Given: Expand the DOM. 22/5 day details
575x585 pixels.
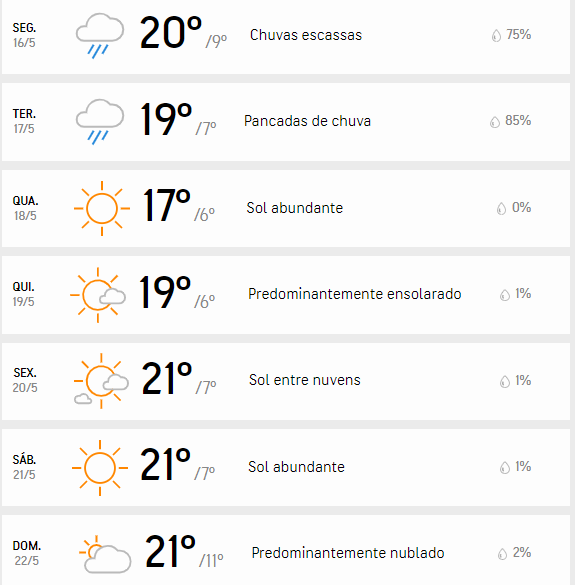Looking at the screenshot, I should (286, 550).
